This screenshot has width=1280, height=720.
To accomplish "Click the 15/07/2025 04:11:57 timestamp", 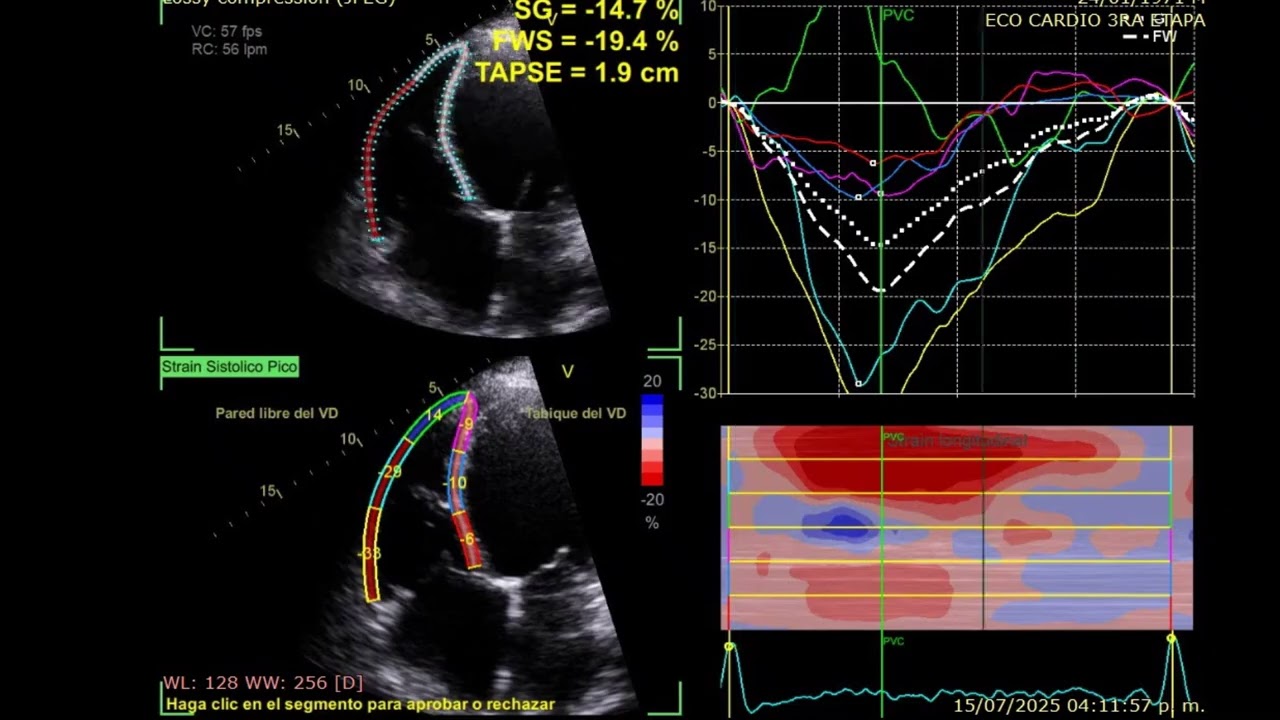I will (1079, 706).
